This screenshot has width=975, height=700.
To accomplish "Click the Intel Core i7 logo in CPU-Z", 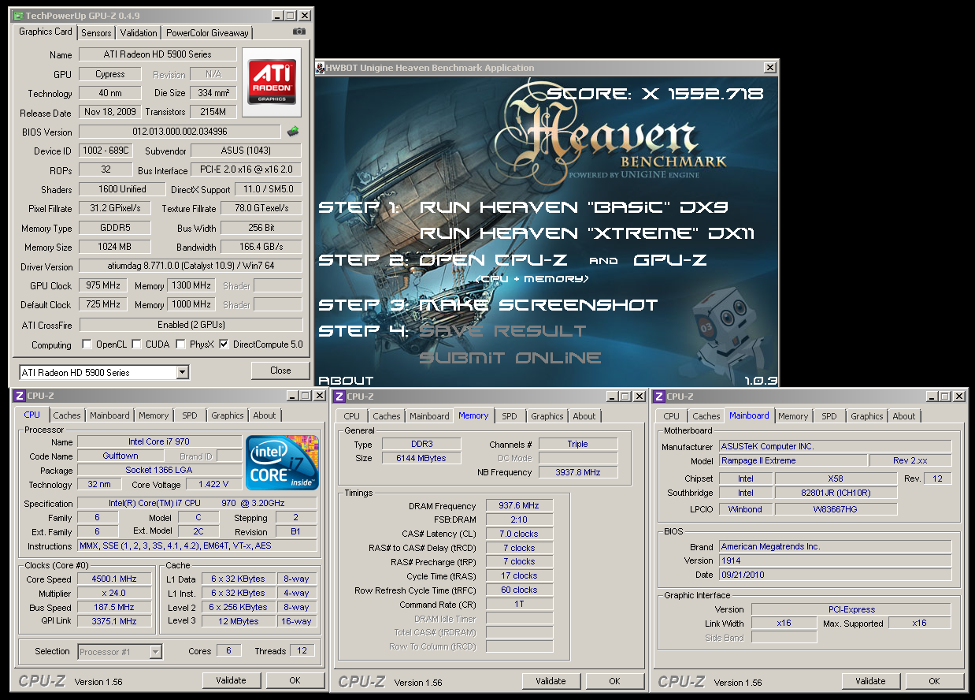I will coord(282,463).
